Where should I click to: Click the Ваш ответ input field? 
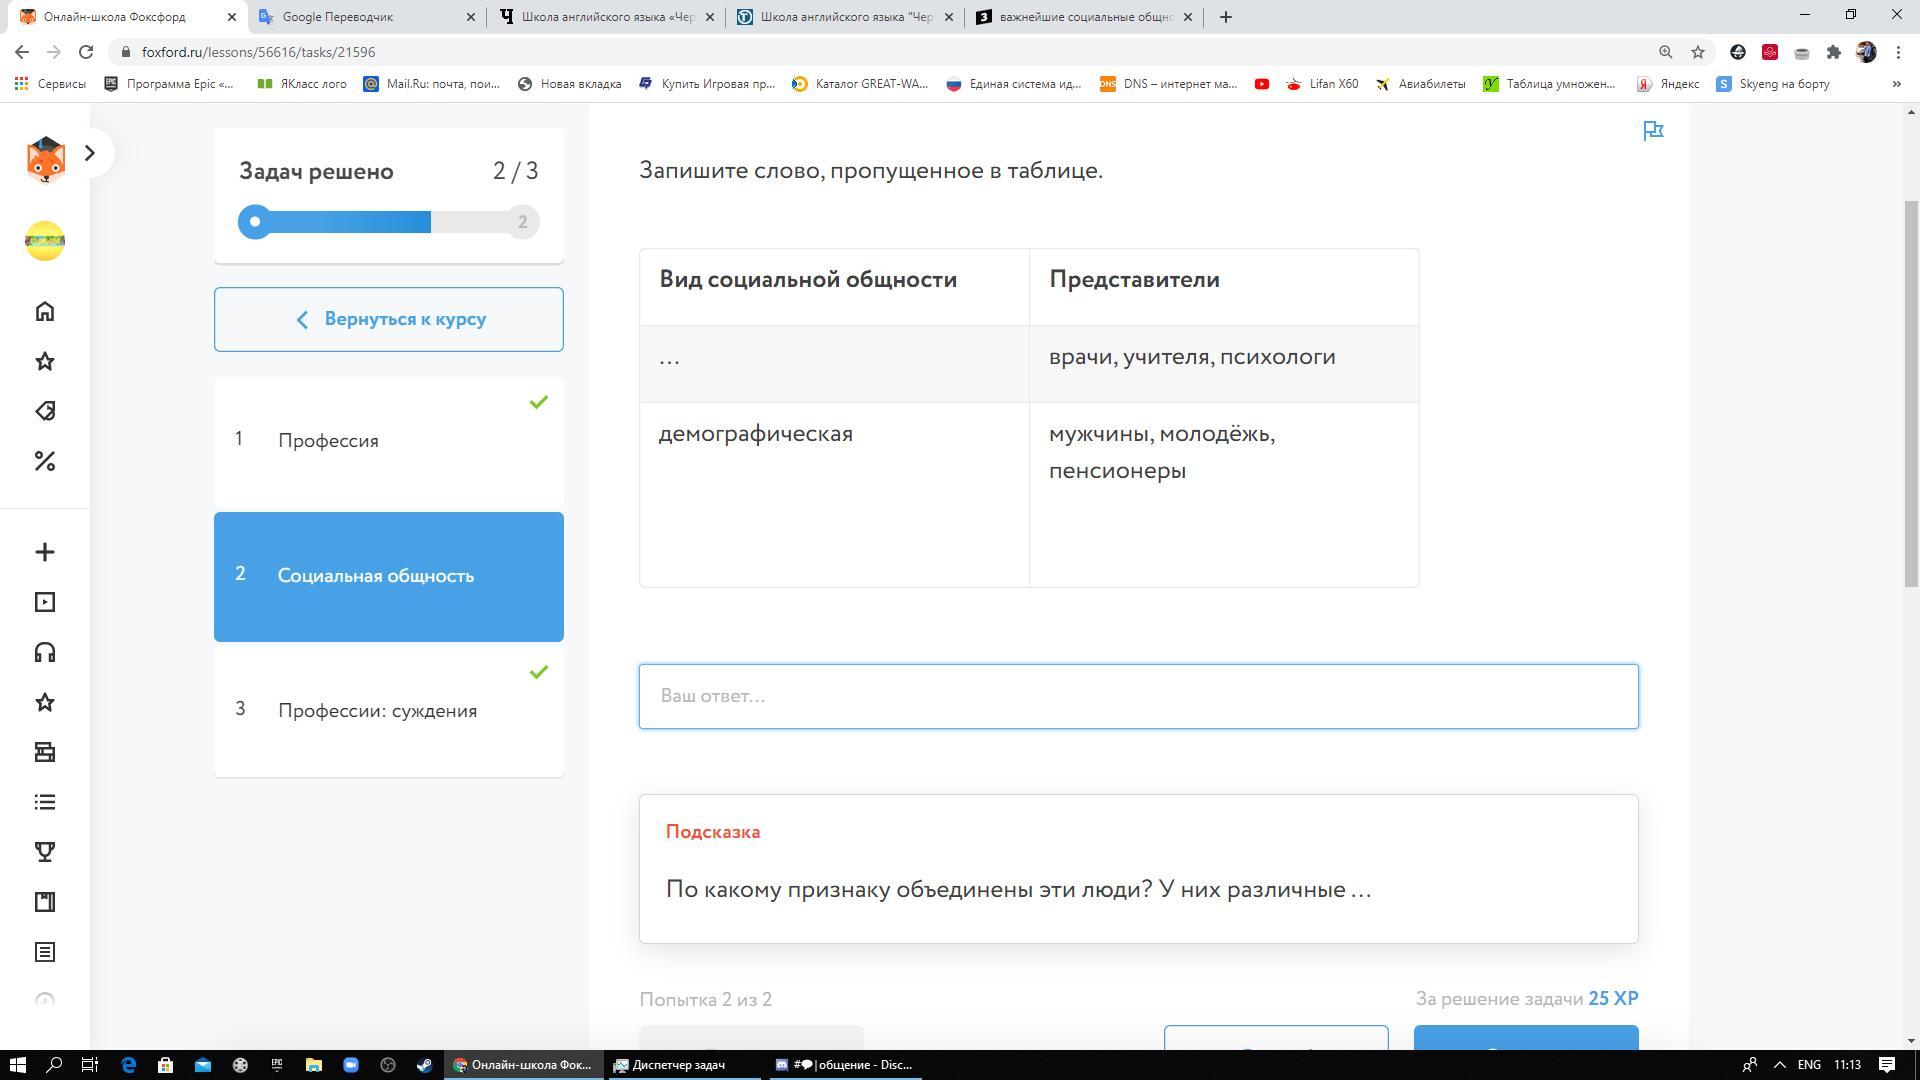(1138, 696)
